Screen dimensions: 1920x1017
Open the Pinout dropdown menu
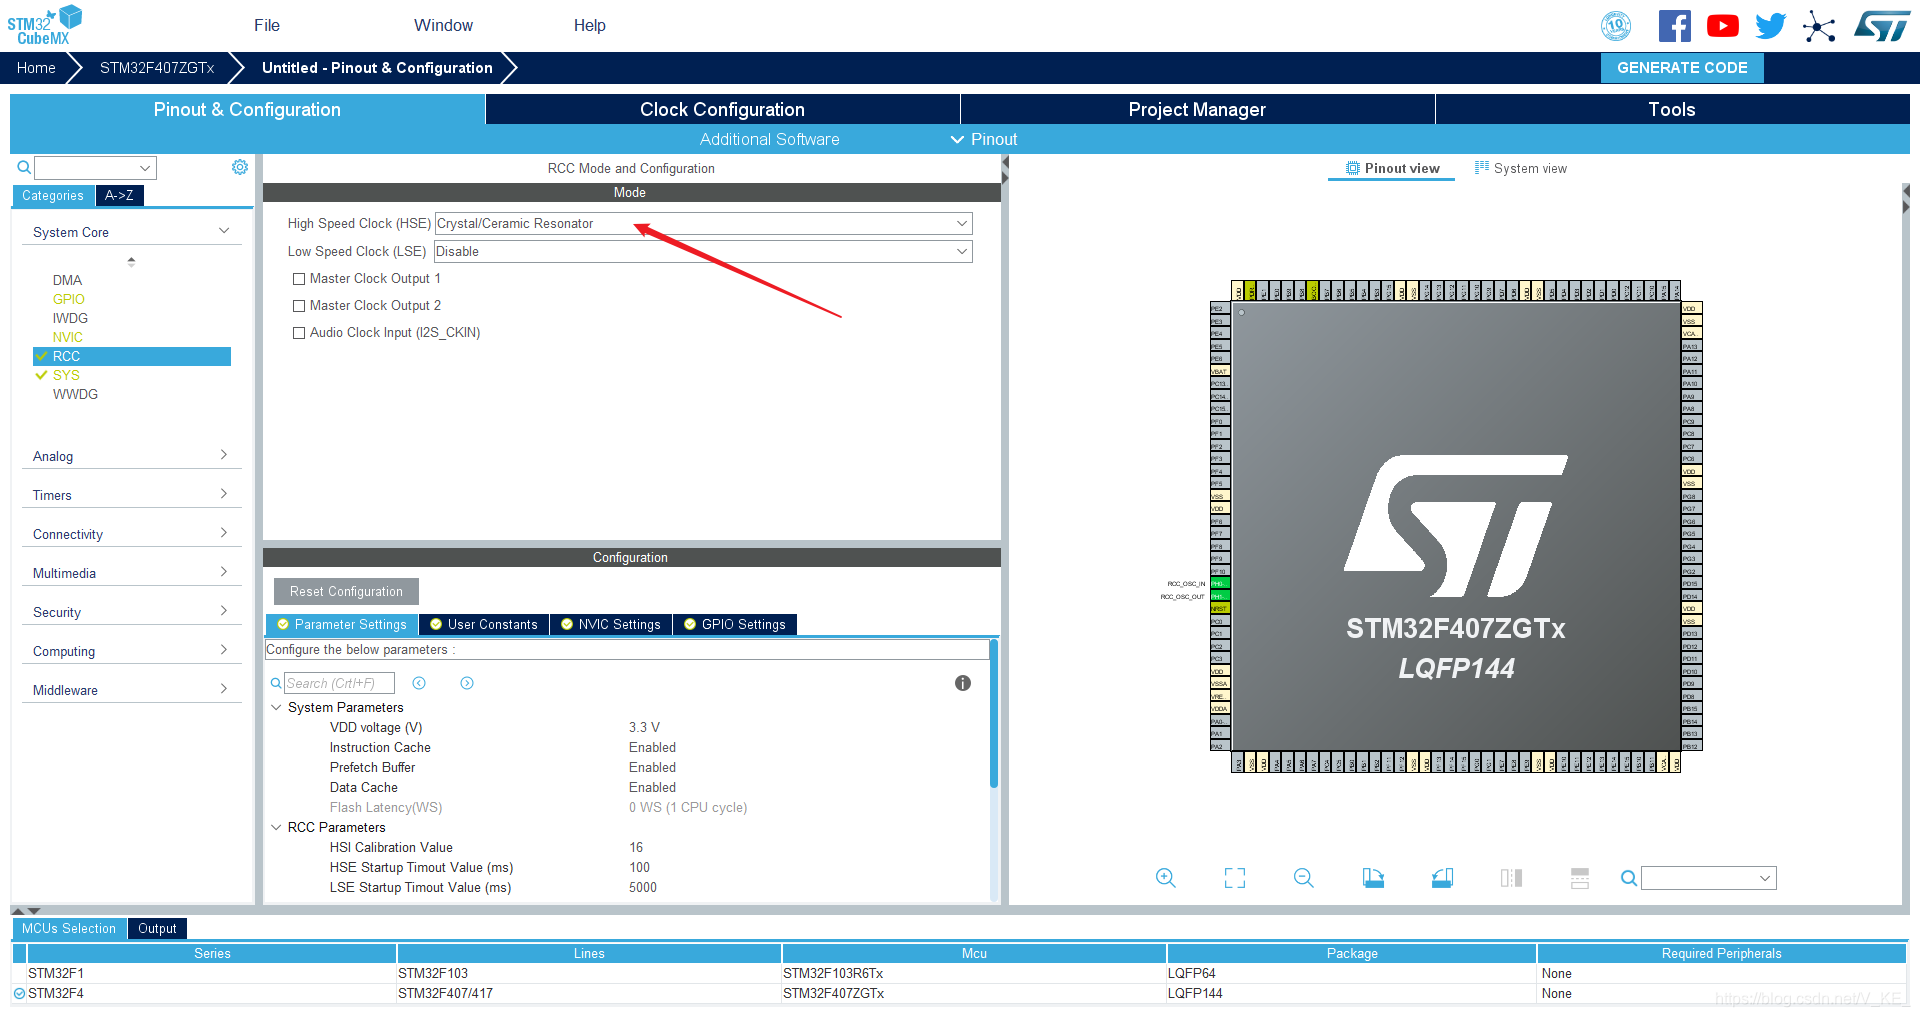click(984, 139)
